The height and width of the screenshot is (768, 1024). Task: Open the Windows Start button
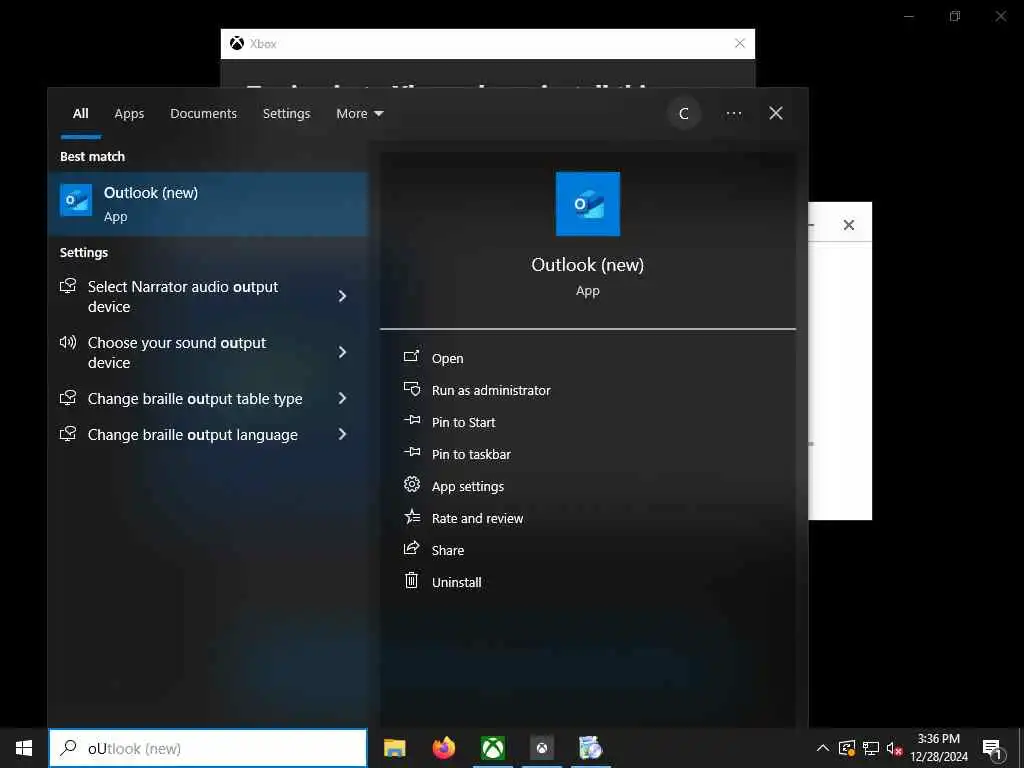[24, 748]
